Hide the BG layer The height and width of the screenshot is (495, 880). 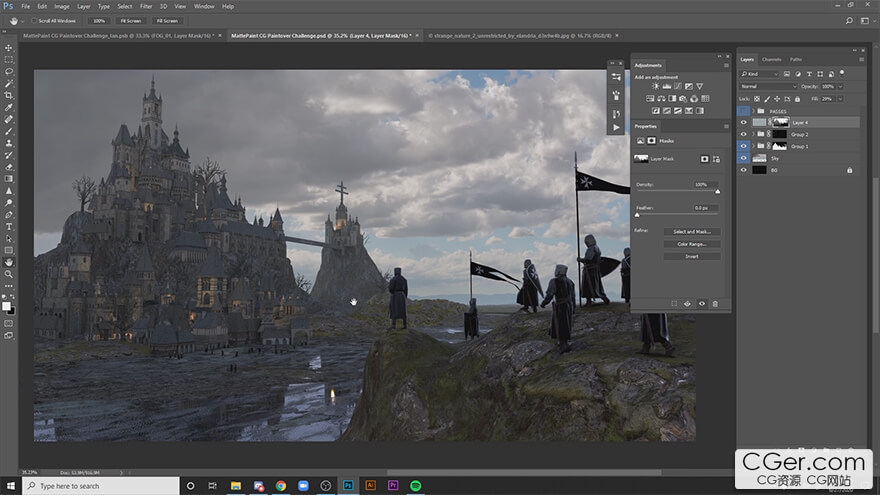(744, 170)
